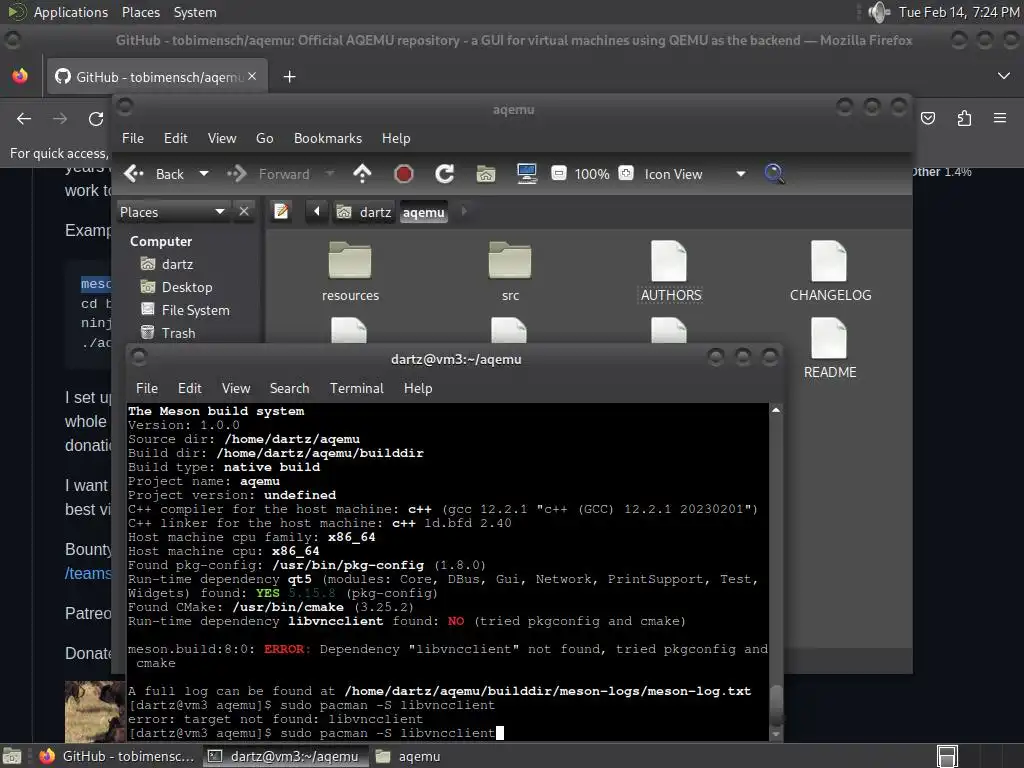1024x768 pixels.
Task: Switch to the aqemu folder taskbar button
Action: [408, 756]
